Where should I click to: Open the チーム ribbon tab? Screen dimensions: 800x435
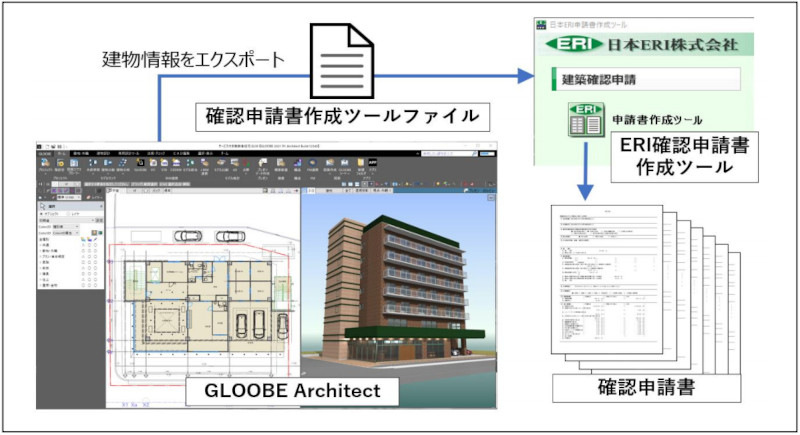(225, 153)
